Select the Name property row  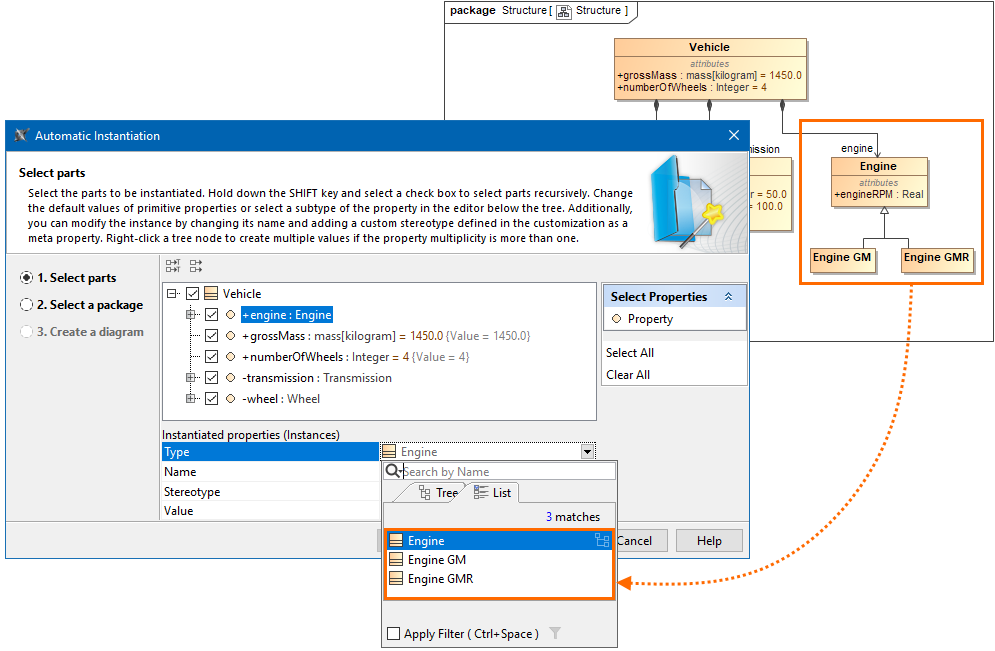pyautogui.click(x=270, y=471)
